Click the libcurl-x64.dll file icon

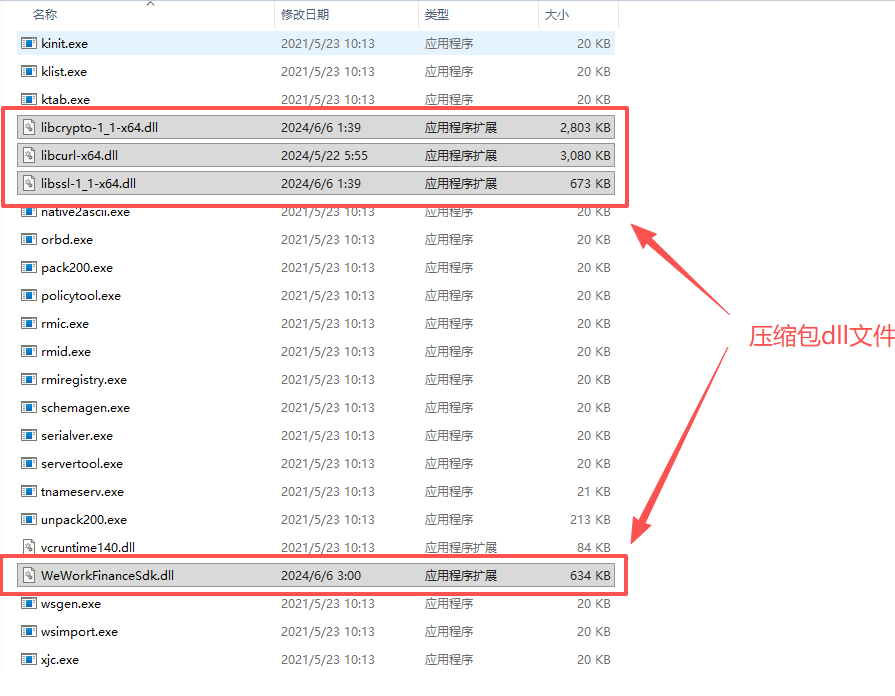pyautogui.click(x=29, y=155)
